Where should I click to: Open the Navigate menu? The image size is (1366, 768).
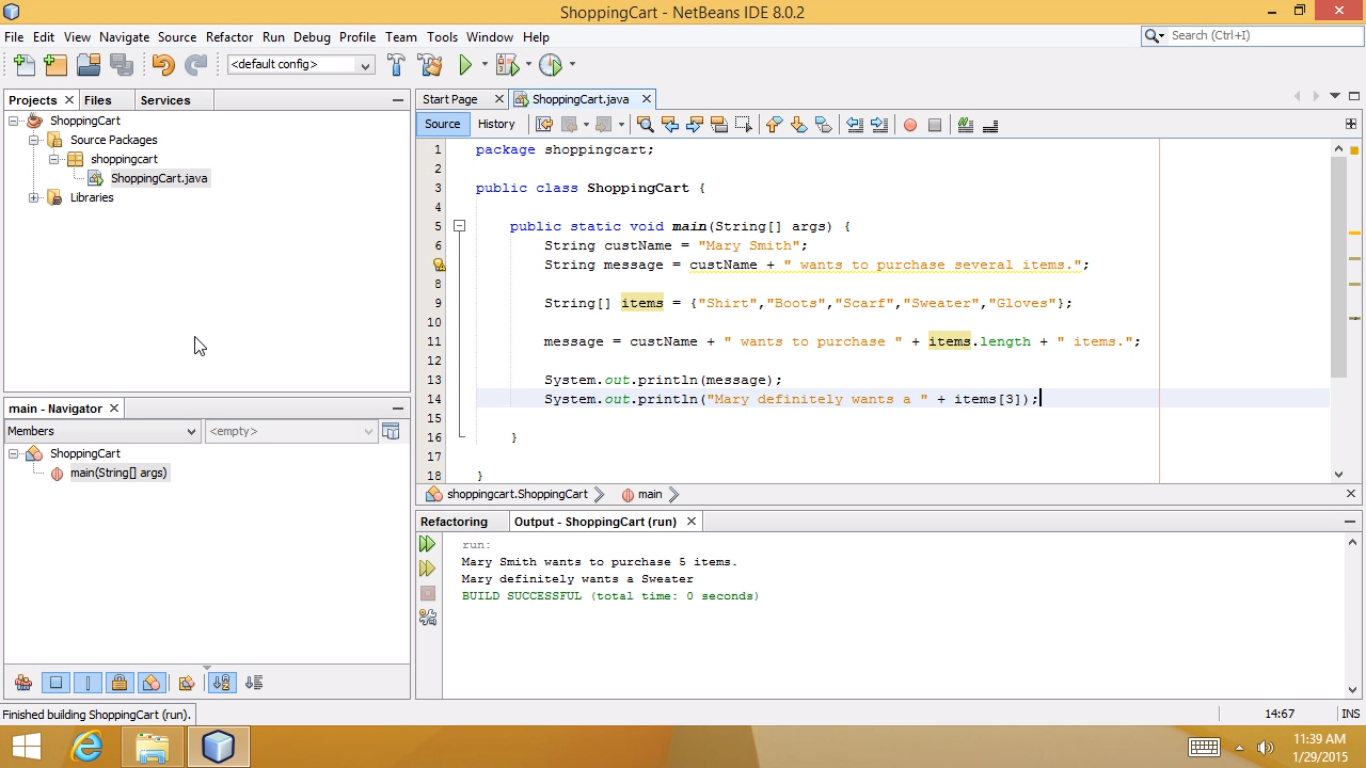click(x=124, y=37)
